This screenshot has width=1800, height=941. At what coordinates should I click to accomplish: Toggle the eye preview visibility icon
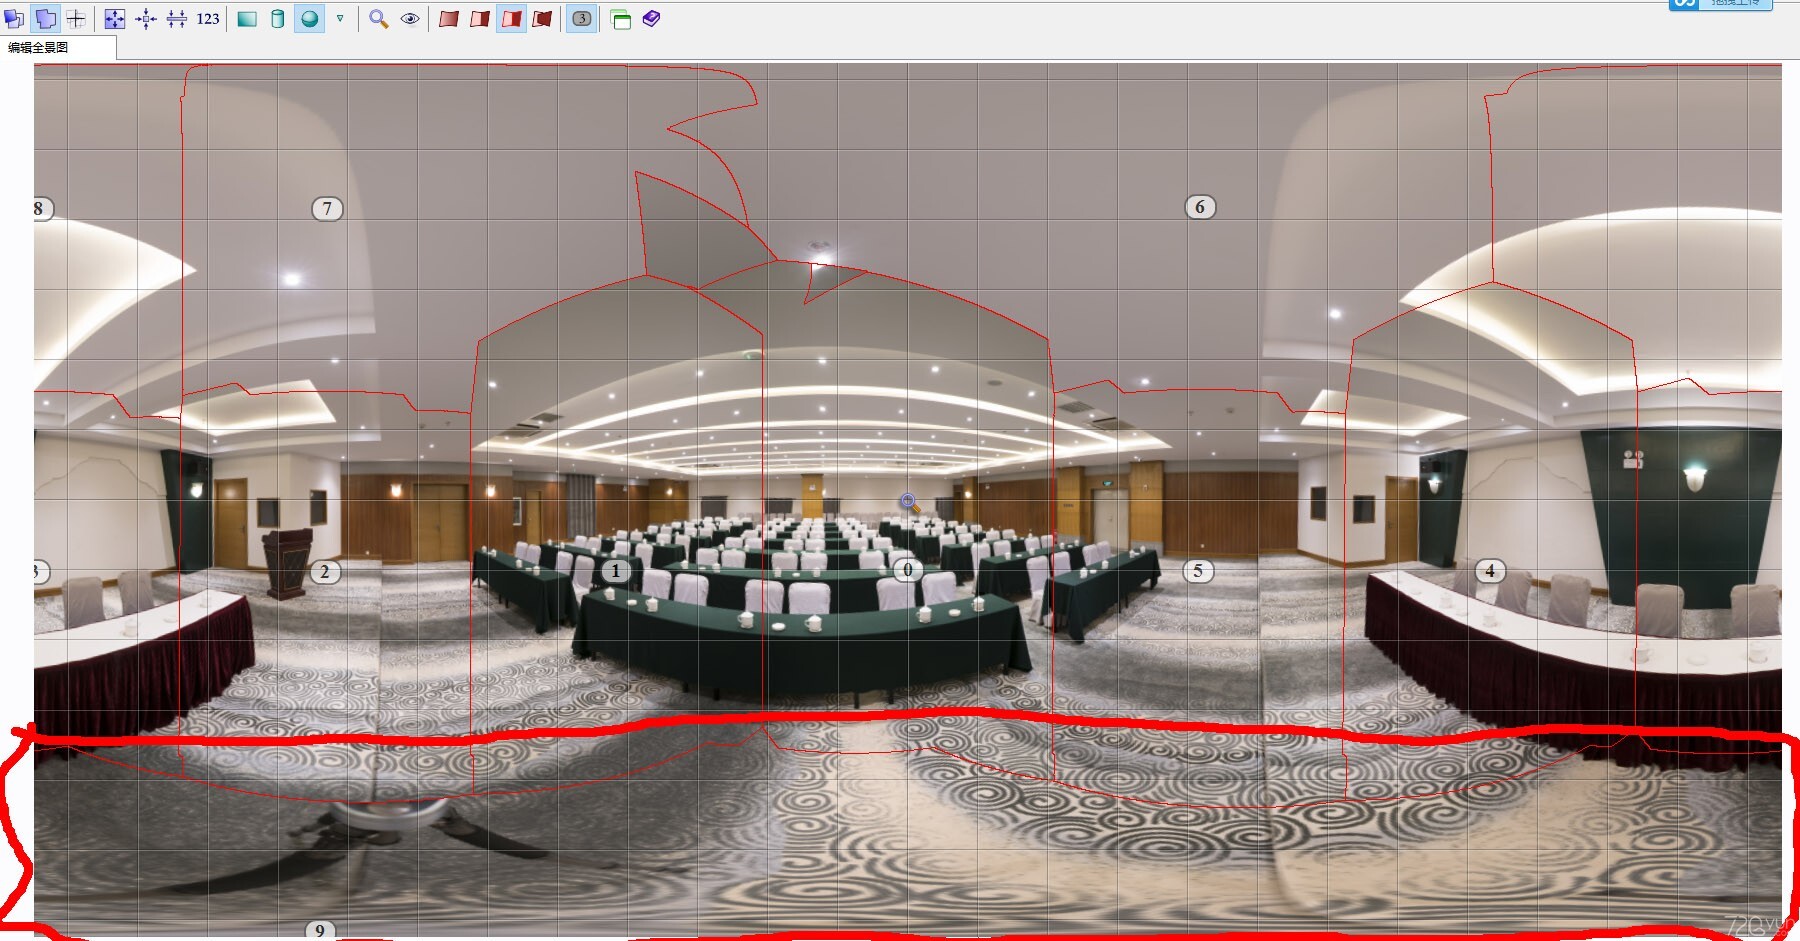coord(410,19)
